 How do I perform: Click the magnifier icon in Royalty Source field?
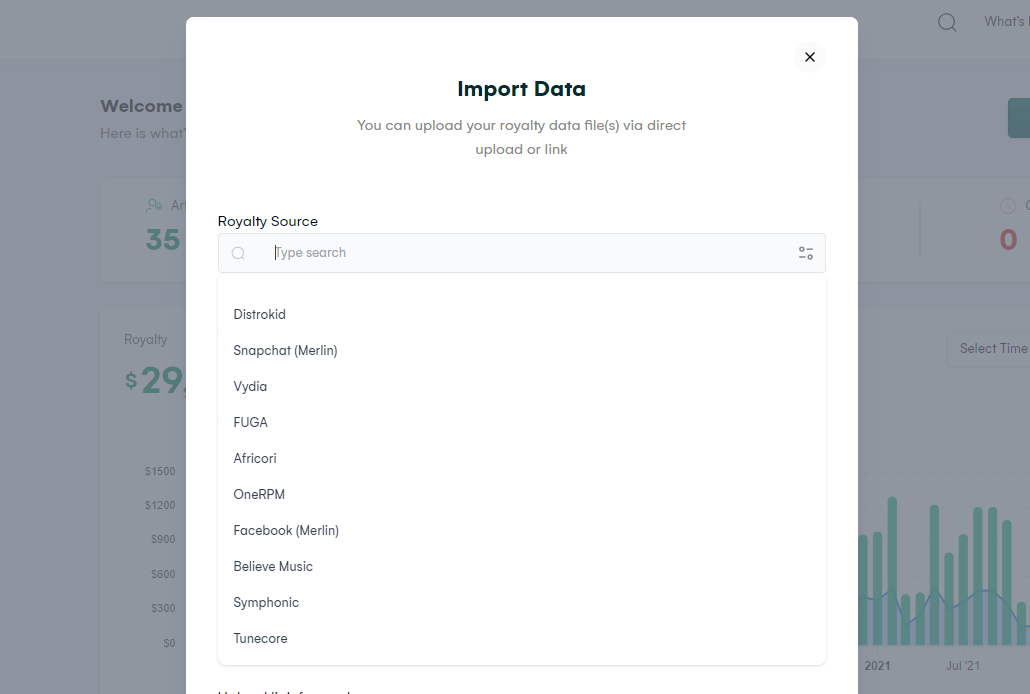[238, 253]
